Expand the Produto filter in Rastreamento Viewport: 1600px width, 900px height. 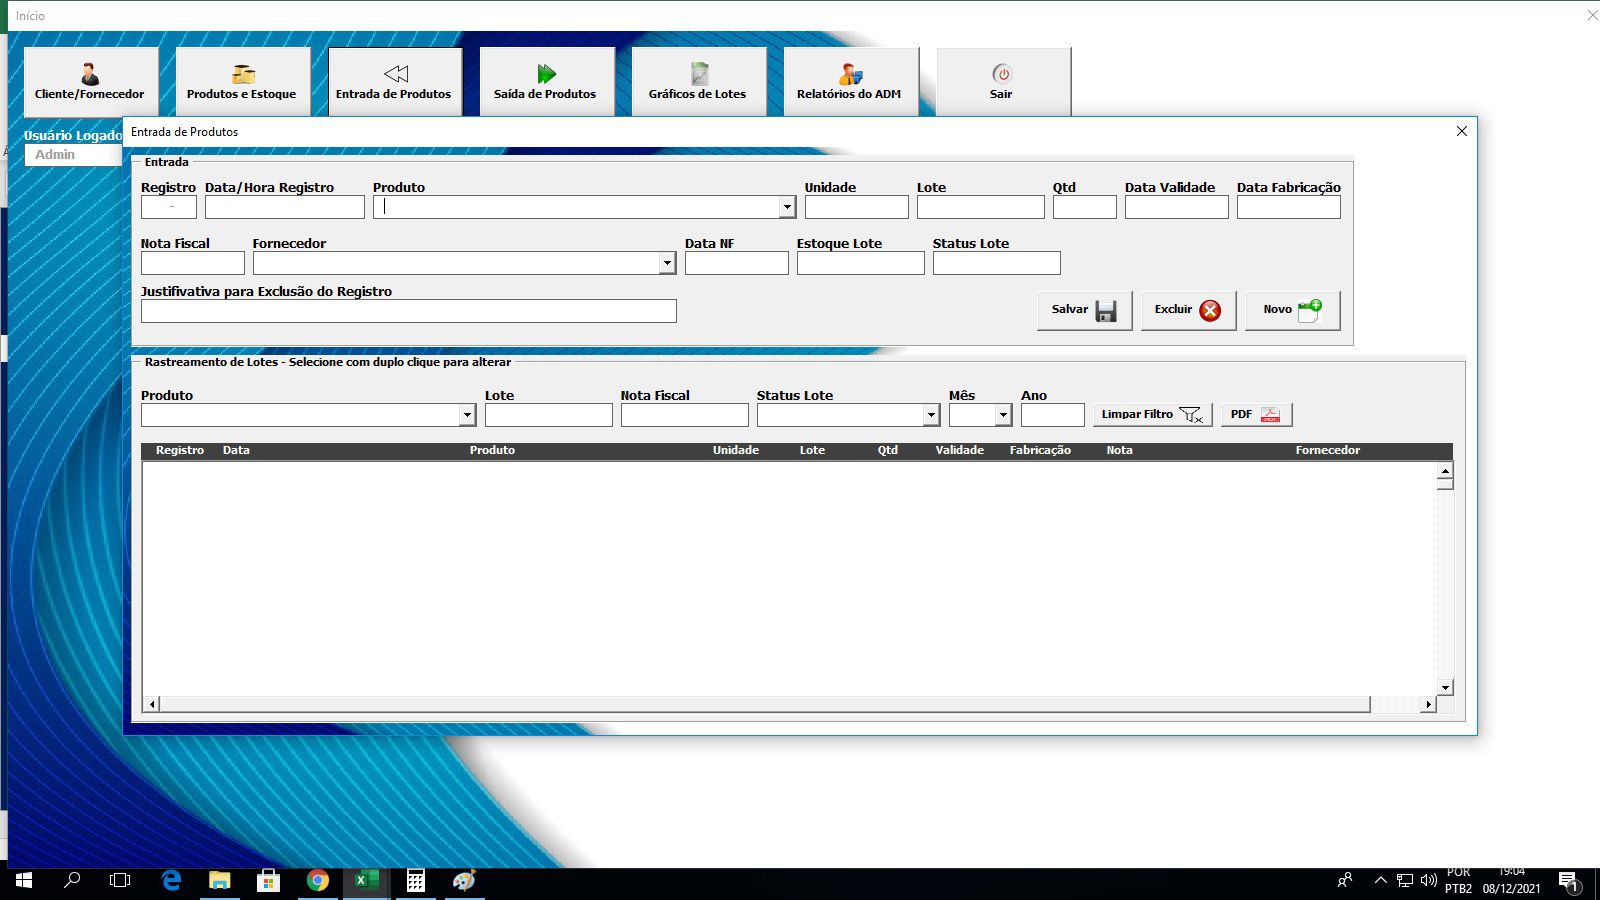coord(467,415)
